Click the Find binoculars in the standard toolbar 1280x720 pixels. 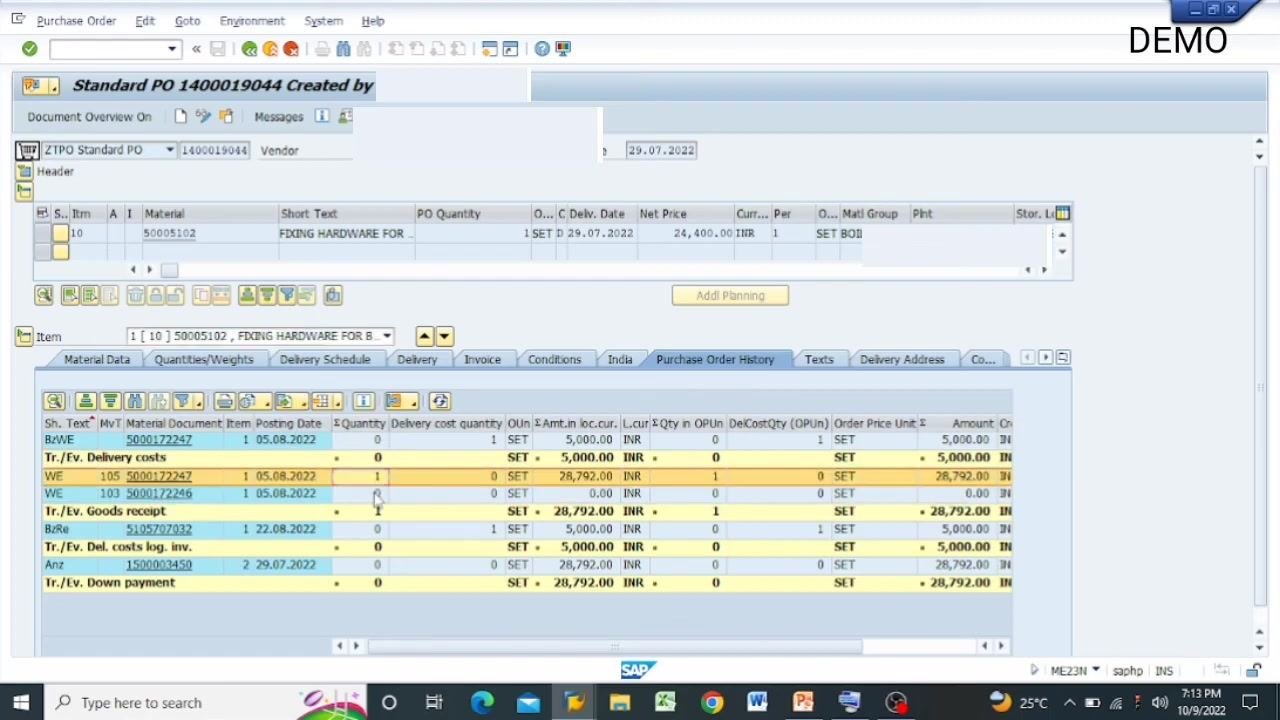point(343,49)
